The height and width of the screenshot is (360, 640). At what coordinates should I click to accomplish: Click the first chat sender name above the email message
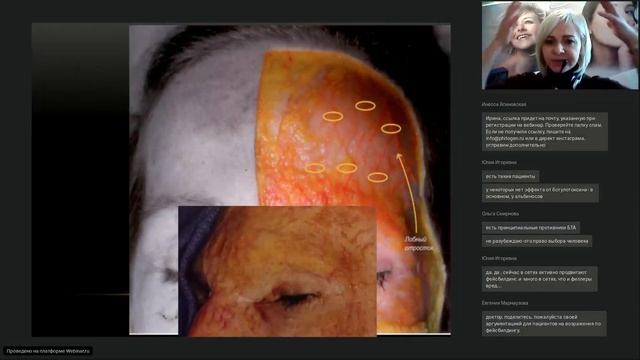coord(504,104)
